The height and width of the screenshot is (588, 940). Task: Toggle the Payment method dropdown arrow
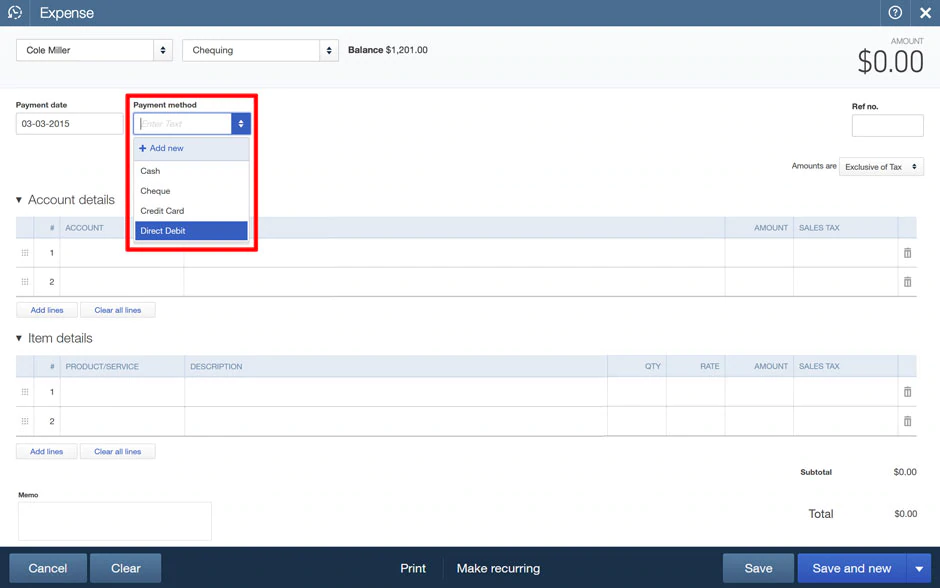click(x=241, y=123)
